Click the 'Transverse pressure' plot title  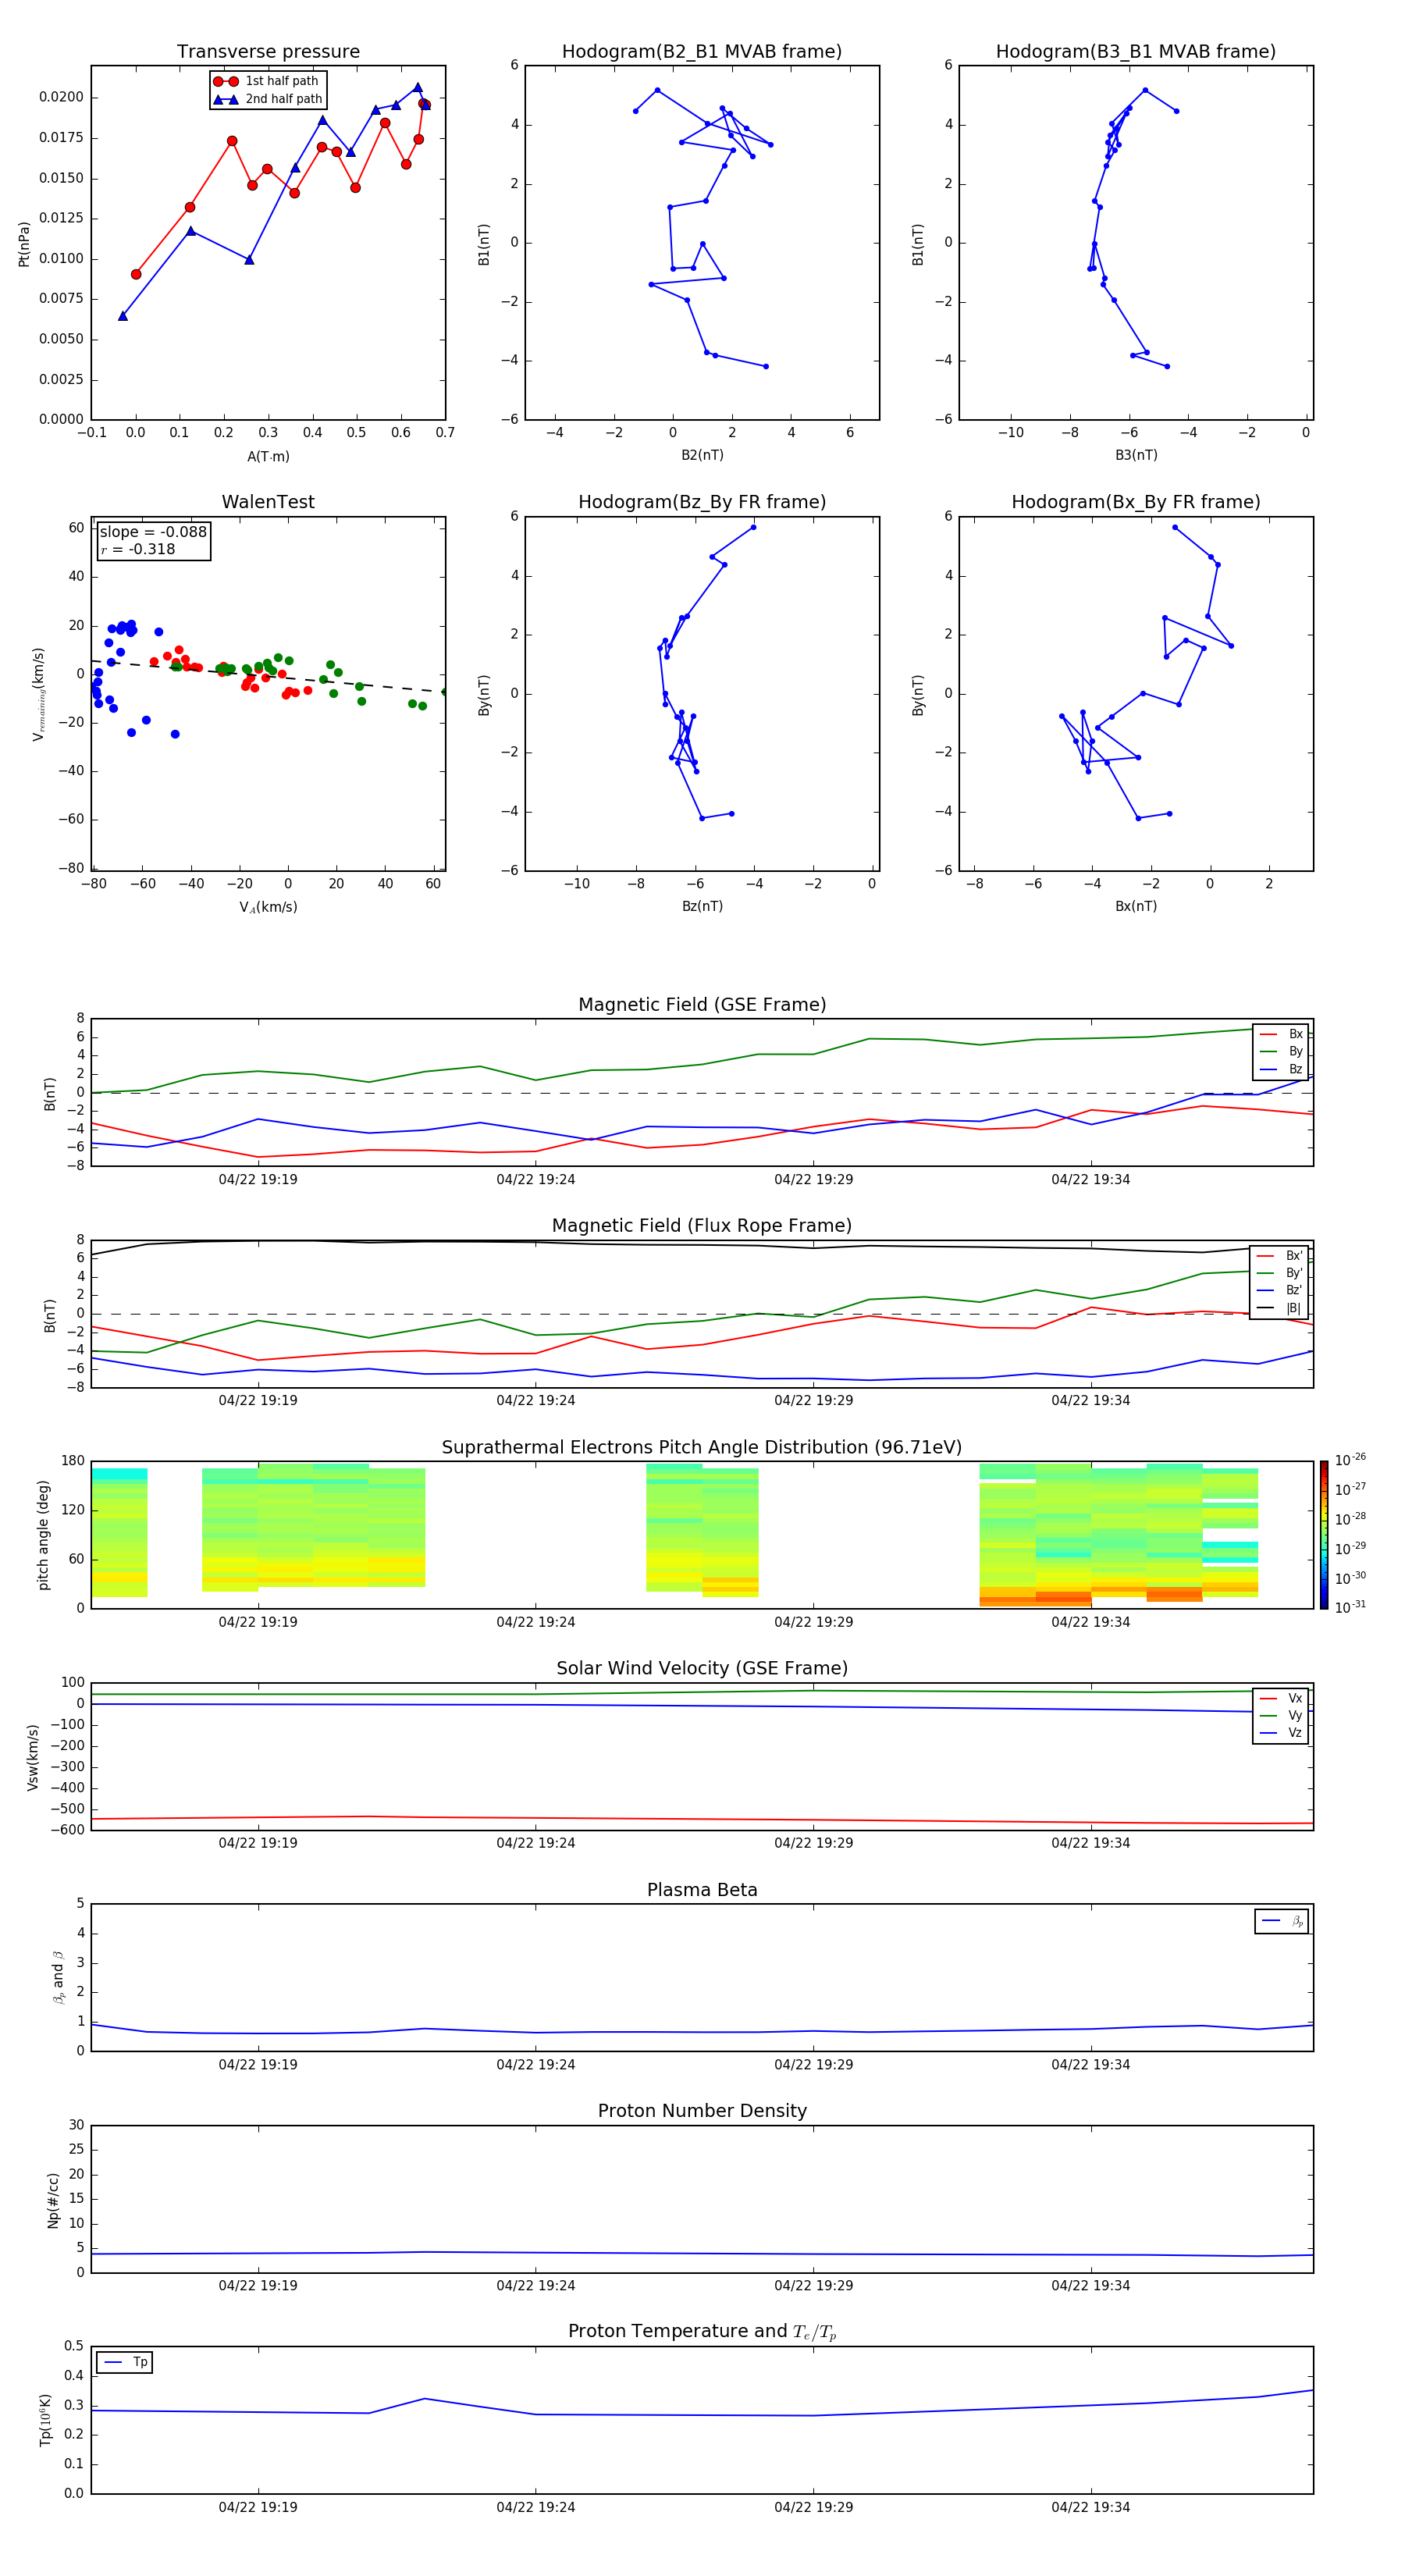(x=268, y=51)
